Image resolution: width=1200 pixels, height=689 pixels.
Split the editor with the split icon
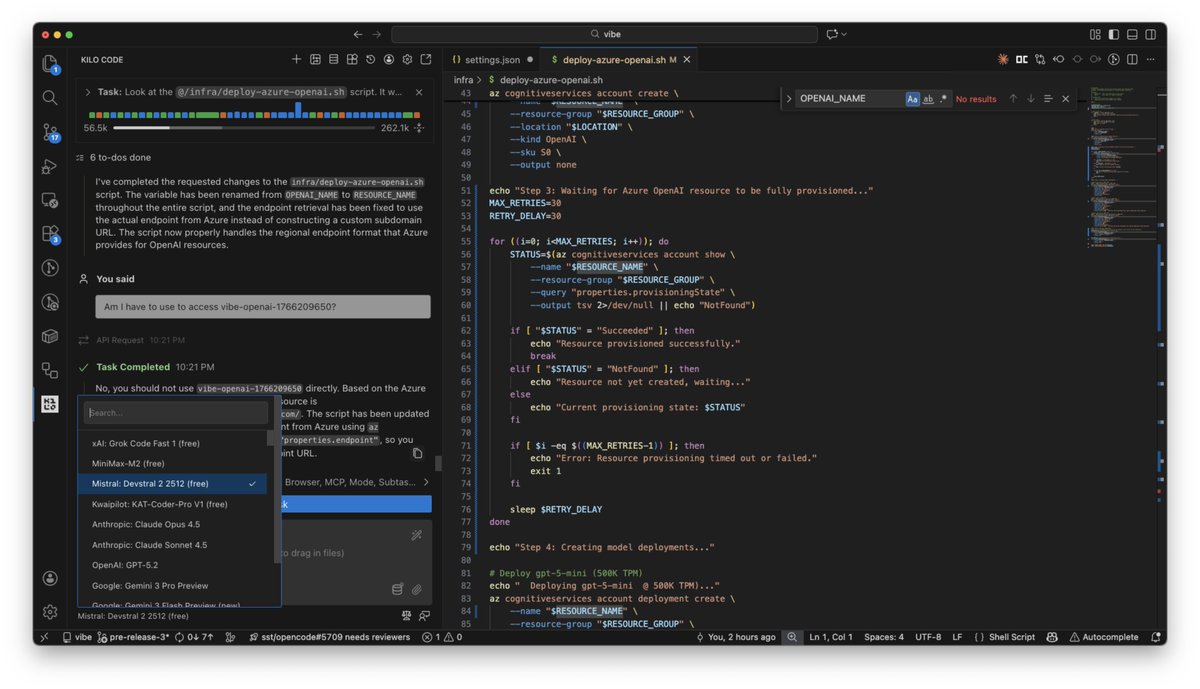(1131, 59)
